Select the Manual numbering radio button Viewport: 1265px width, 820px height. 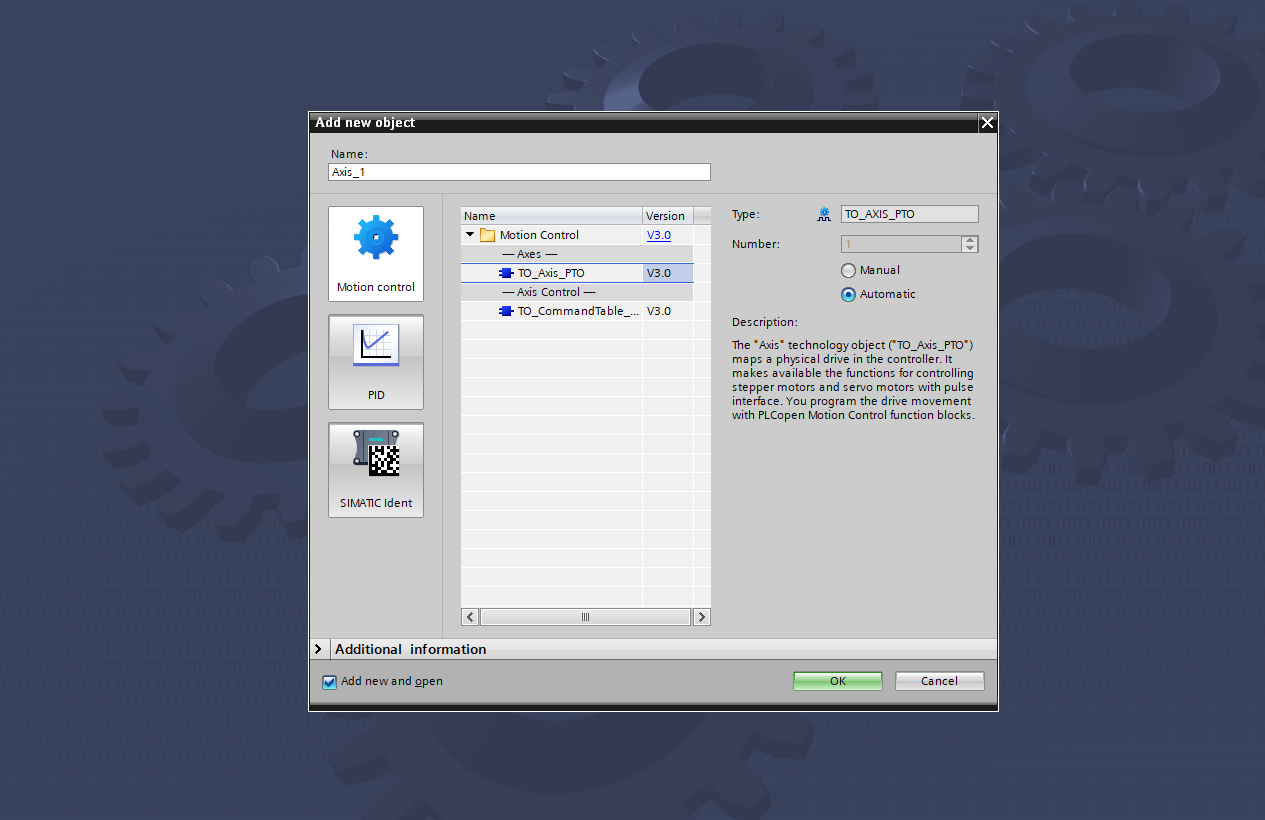pos(849,270)
